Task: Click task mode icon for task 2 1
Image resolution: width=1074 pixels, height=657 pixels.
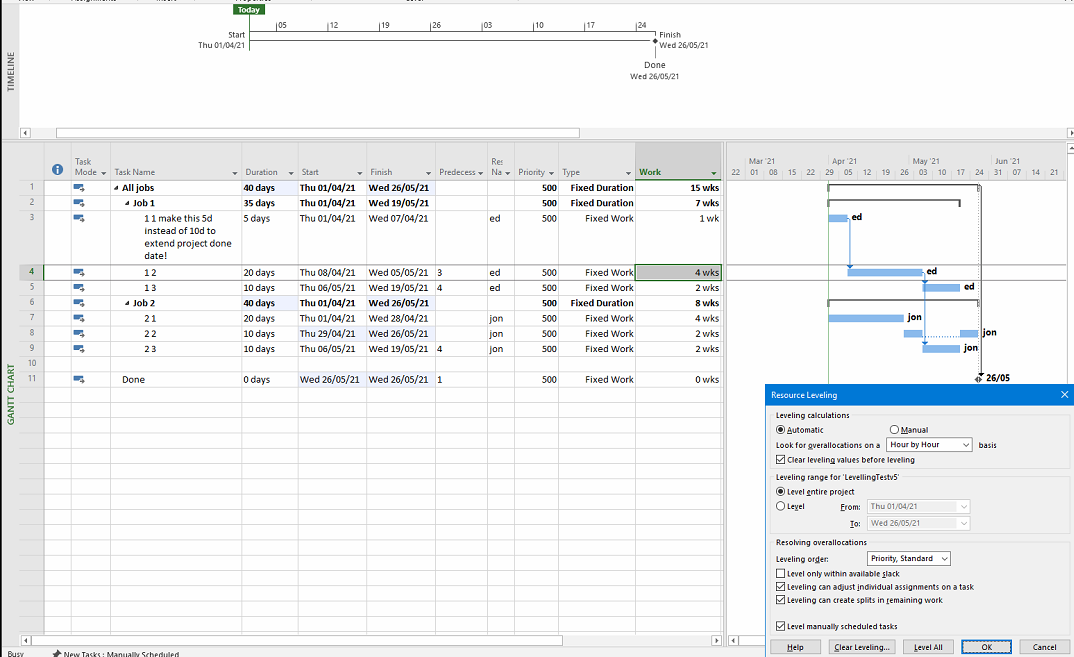Action: (x=79, y=319)
